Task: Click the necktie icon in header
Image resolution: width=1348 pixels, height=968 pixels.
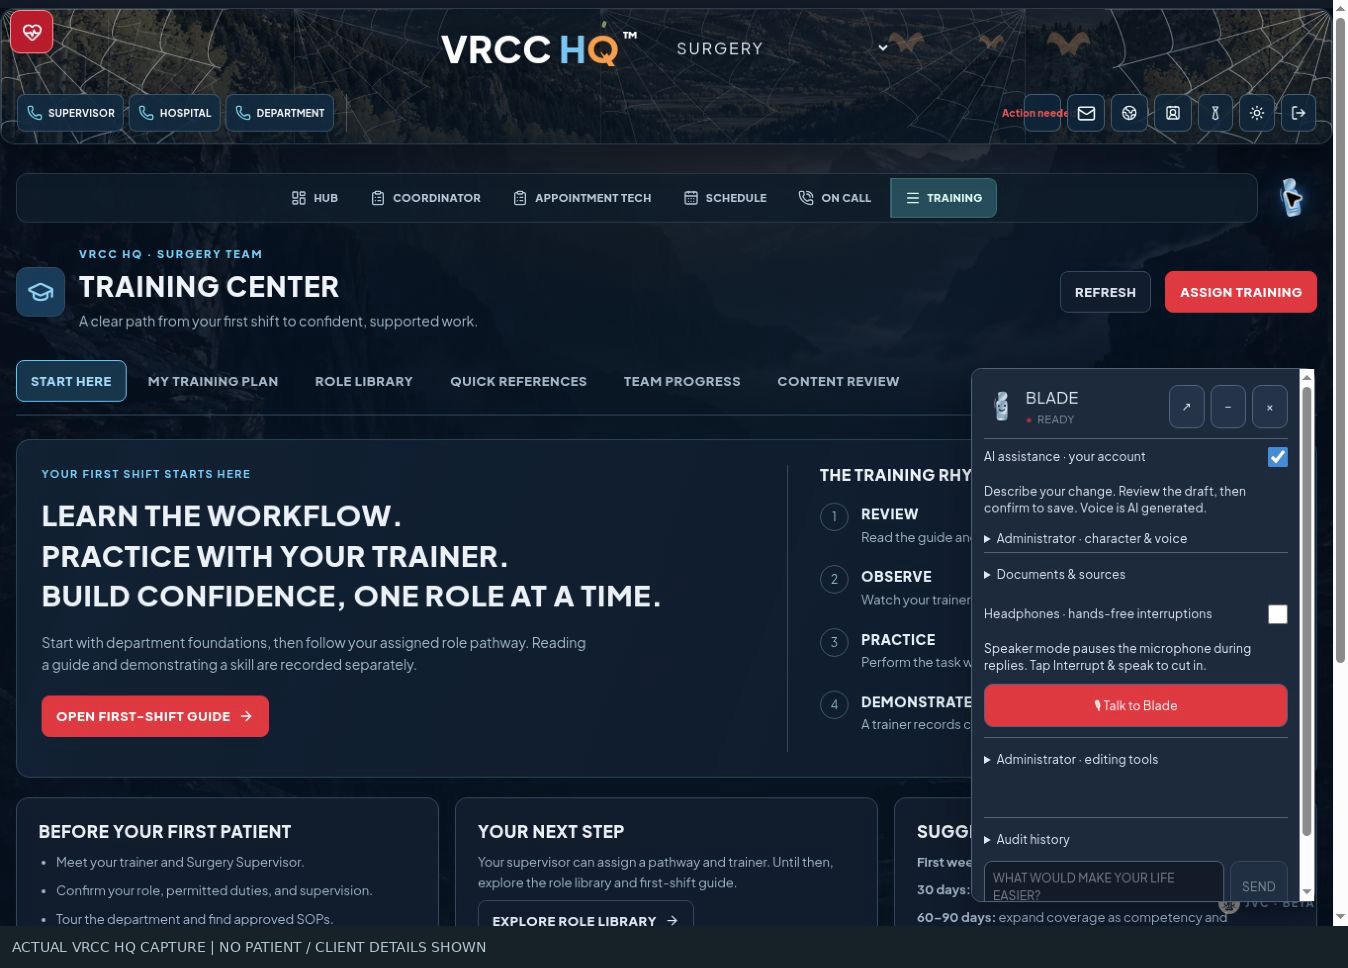Action: coord(1215,113)
